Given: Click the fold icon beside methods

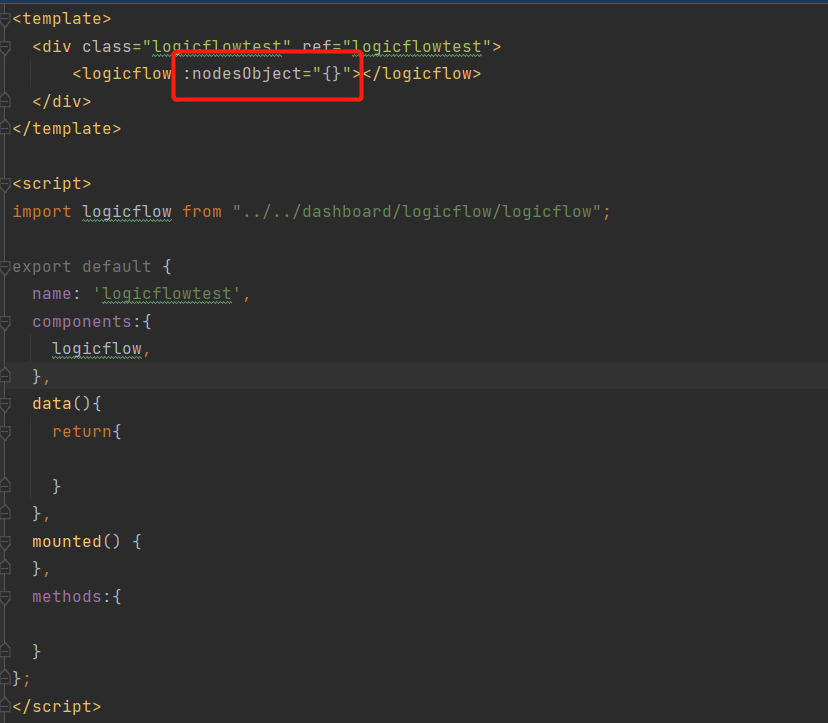Looking at the screenshot, I should click(6, 596).
